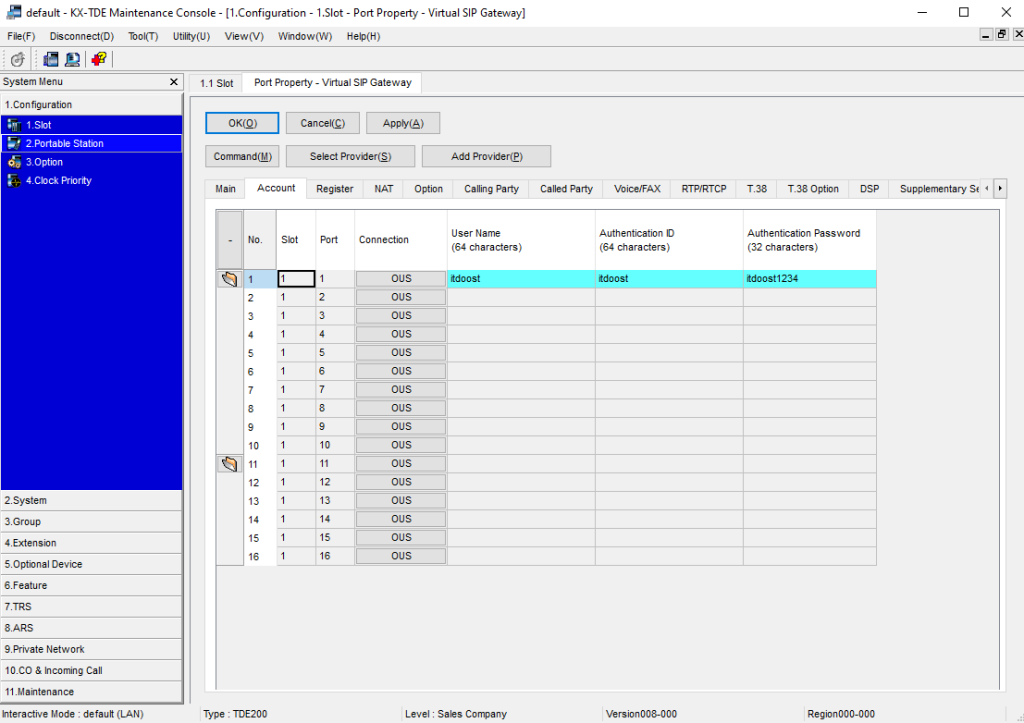Click the table corner '-' select-all header
1024x723 pixels.
coord(229,240)
